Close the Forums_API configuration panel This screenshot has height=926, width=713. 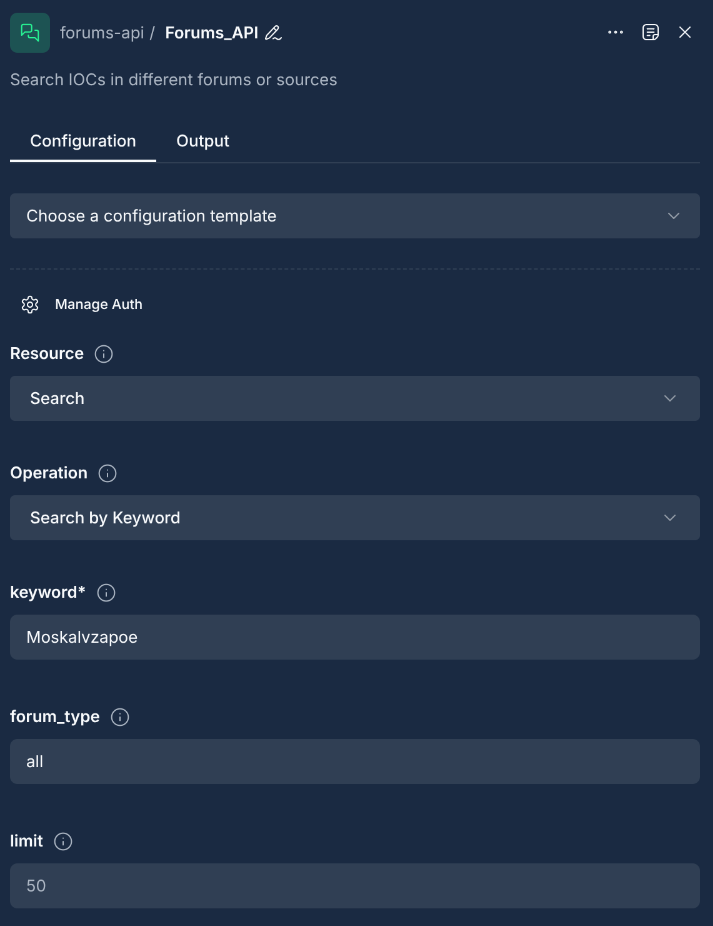point(685,33)
